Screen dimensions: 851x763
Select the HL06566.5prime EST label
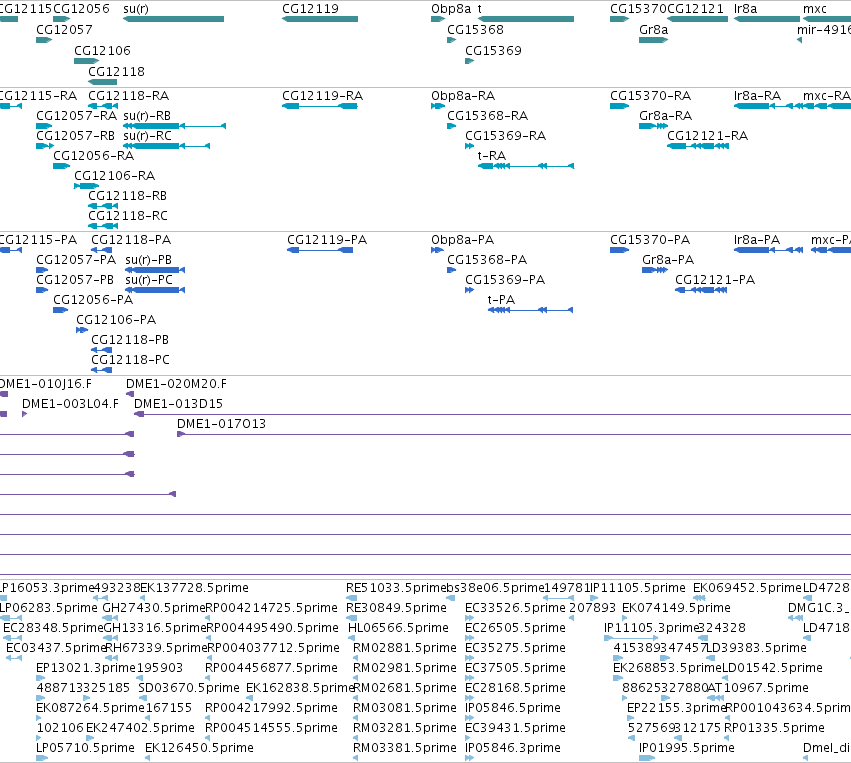coord(398,628)
